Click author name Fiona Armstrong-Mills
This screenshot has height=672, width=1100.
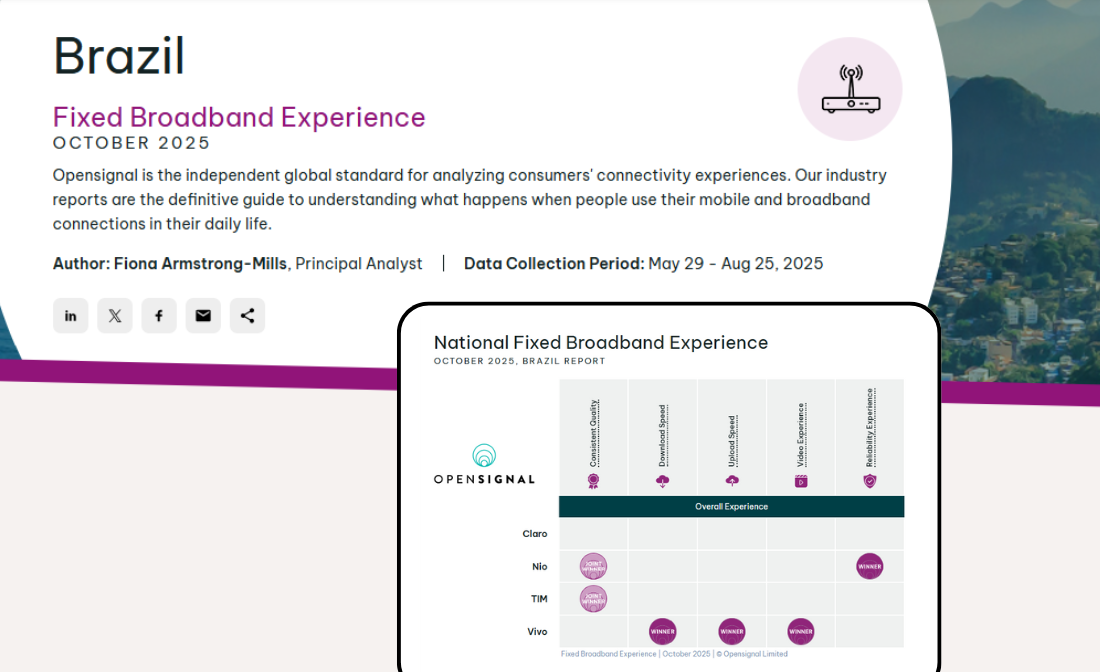[201, 264]
